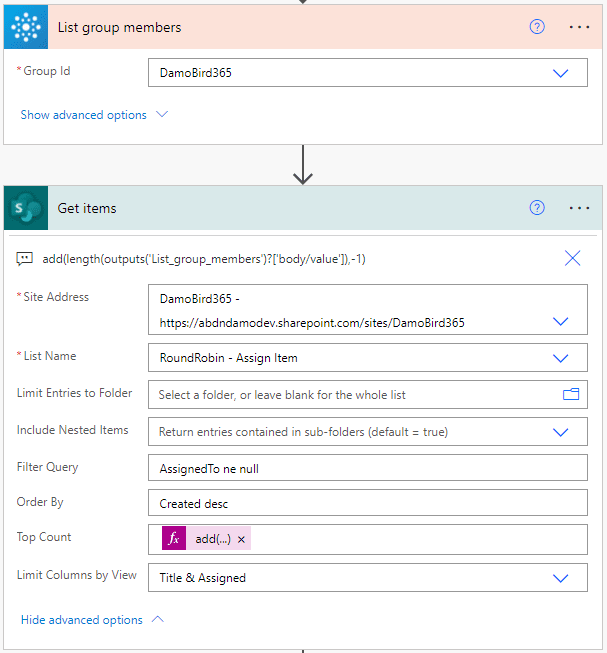Expand the Group Id dropdown

[x=560, y=73]
